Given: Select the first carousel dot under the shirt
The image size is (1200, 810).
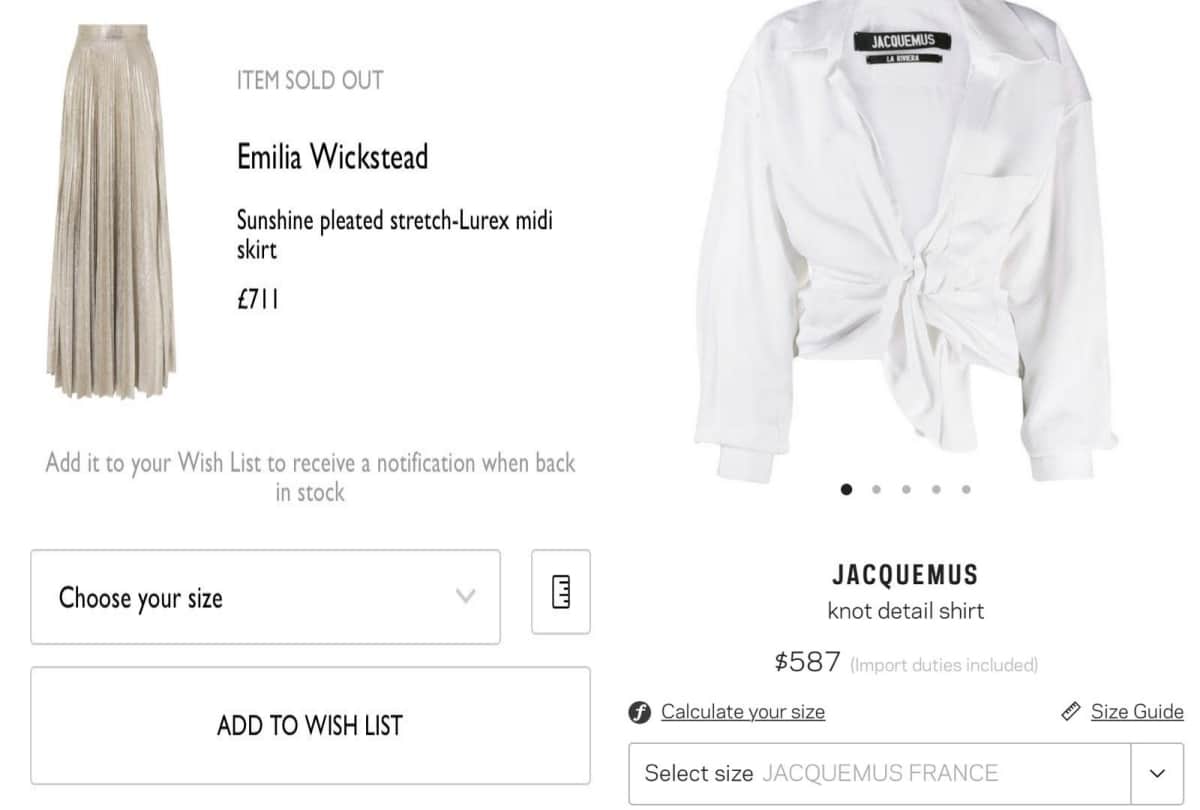Looking at the screenshot, I should pos(846,490).
